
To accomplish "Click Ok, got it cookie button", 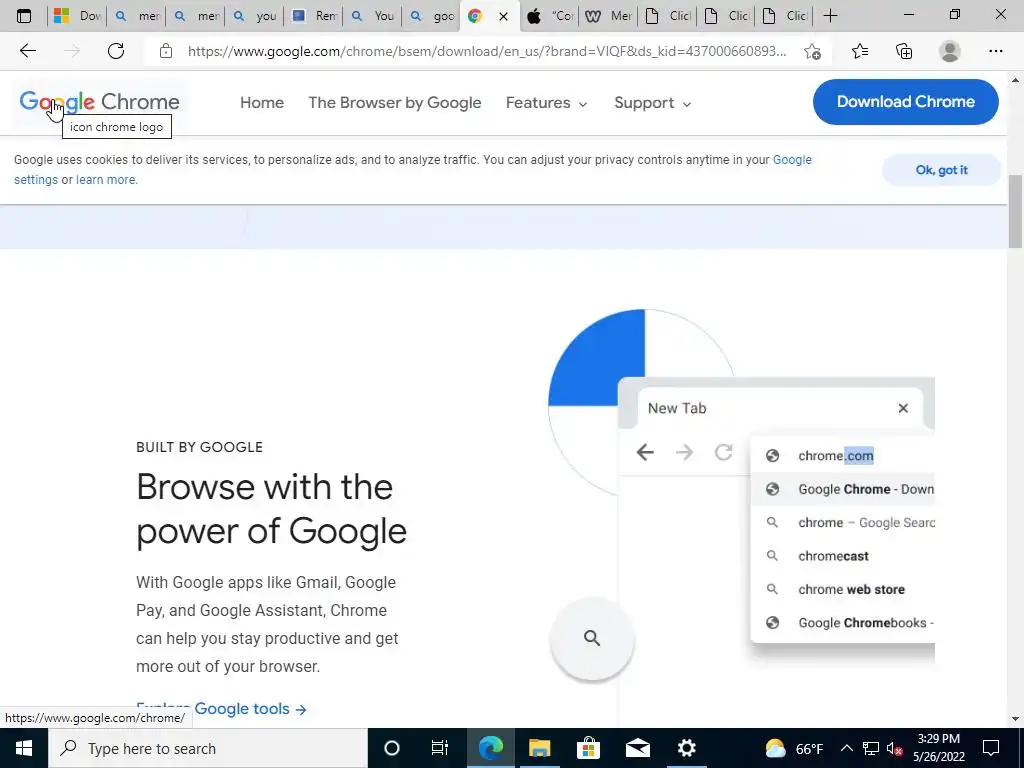I will [941, 170].
